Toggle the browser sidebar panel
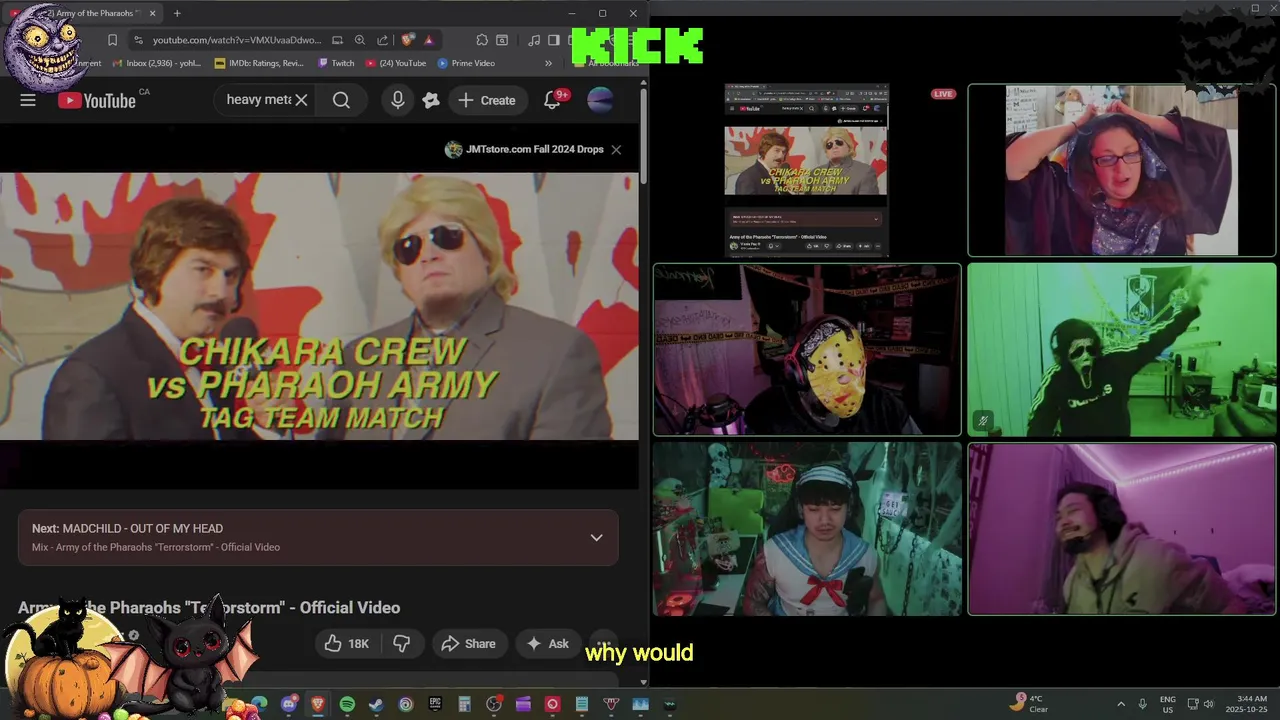 (553, 40)
